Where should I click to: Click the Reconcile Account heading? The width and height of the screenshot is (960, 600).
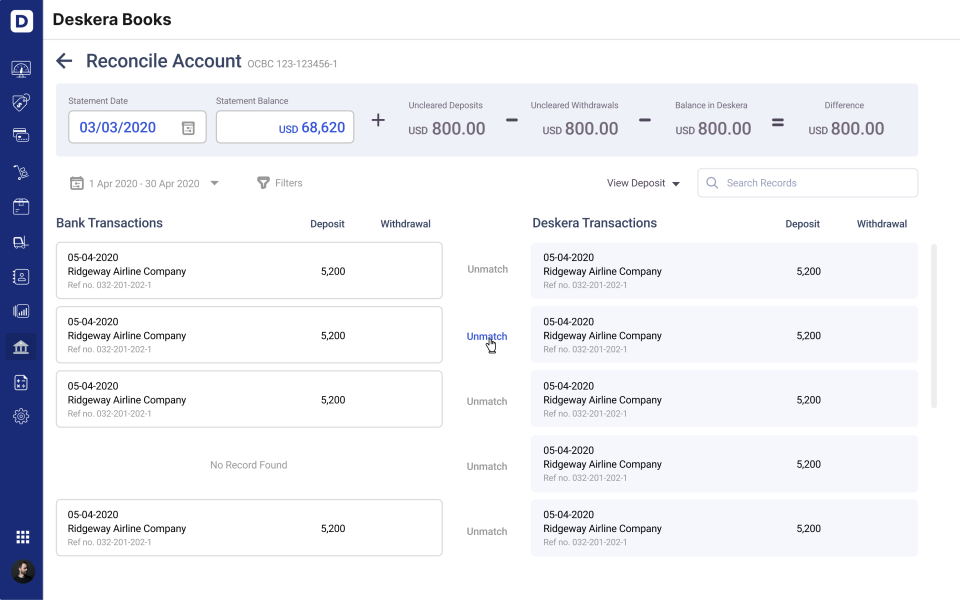pos(163,61)
